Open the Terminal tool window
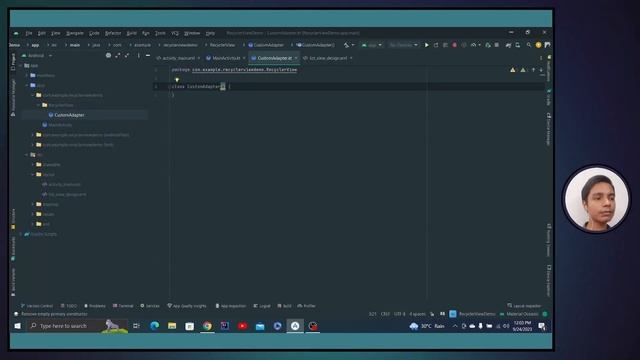The width and height of the screenshot is (640, 360). 123,306
